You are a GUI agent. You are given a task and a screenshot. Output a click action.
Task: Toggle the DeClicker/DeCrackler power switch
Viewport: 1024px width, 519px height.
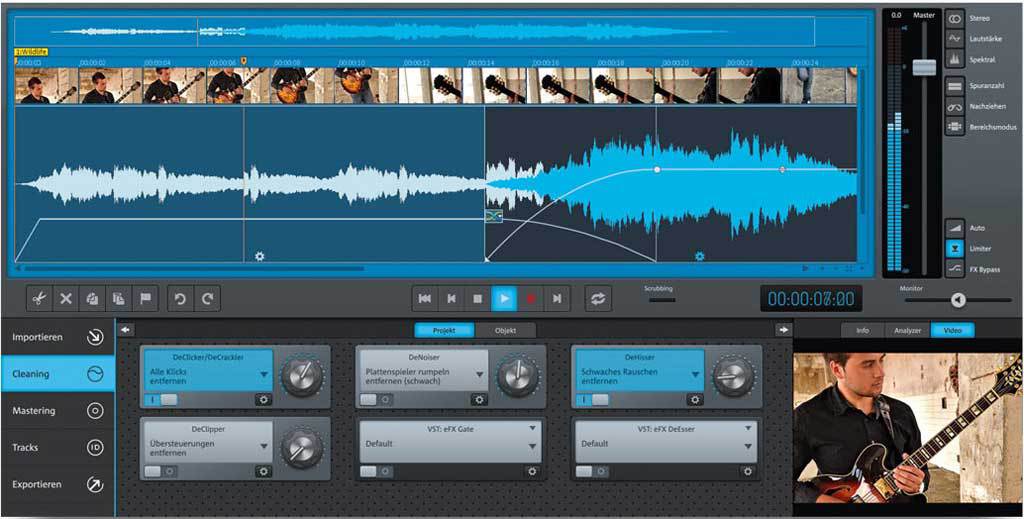tap(161, 400)
